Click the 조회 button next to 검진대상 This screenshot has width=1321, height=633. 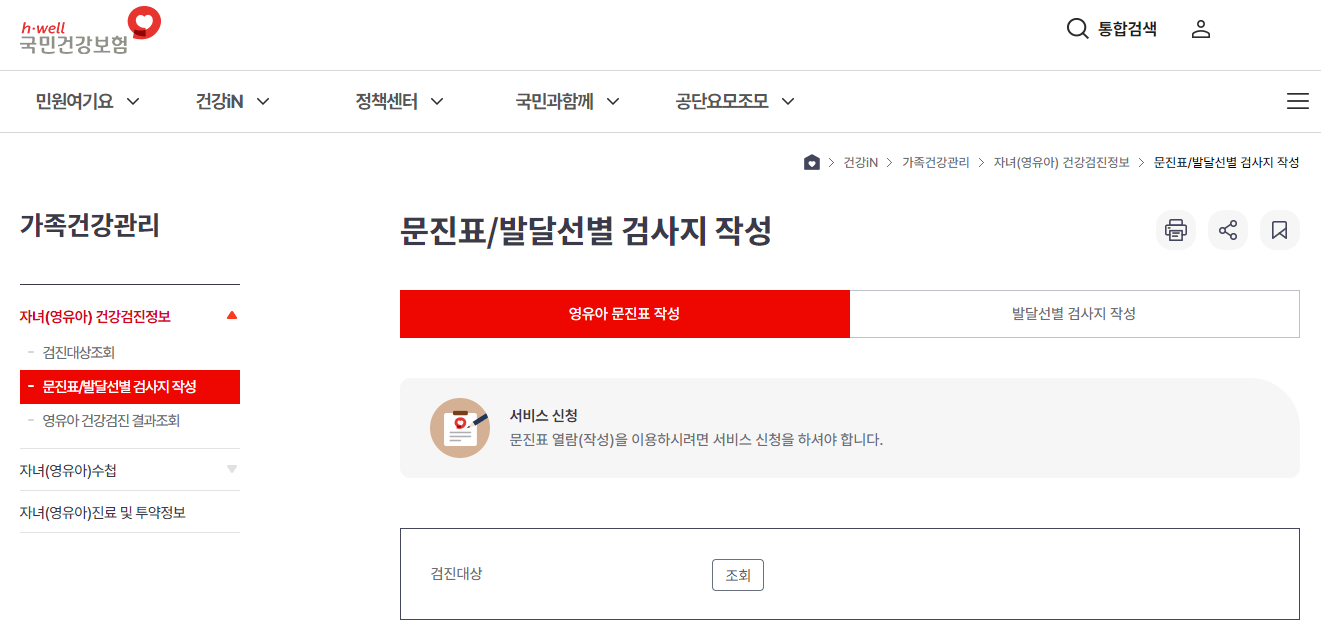coord(737,574)
